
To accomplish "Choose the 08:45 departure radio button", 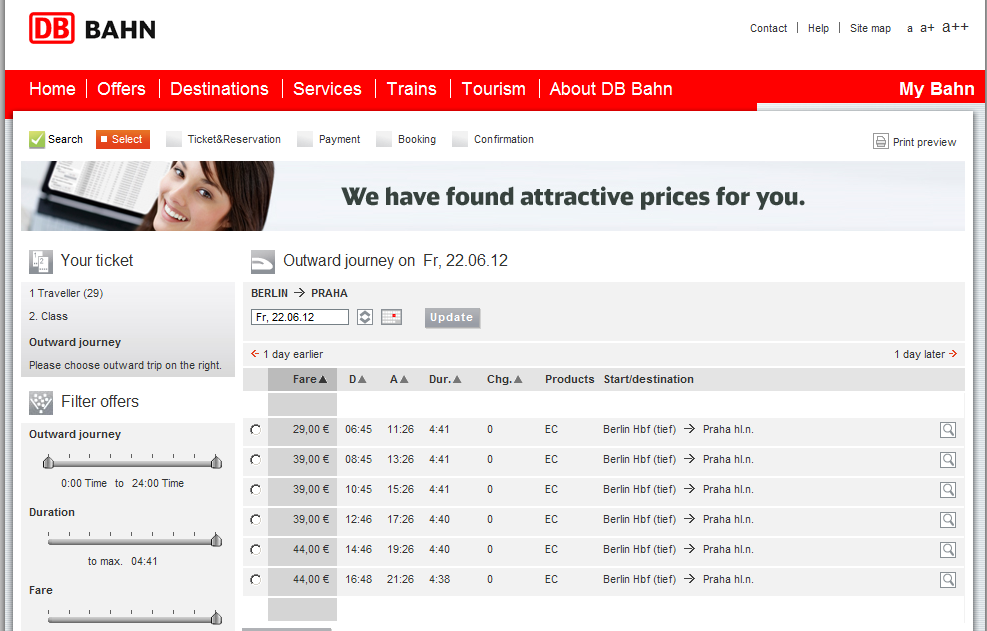I will pyautogui.click(x=256, y=460).
